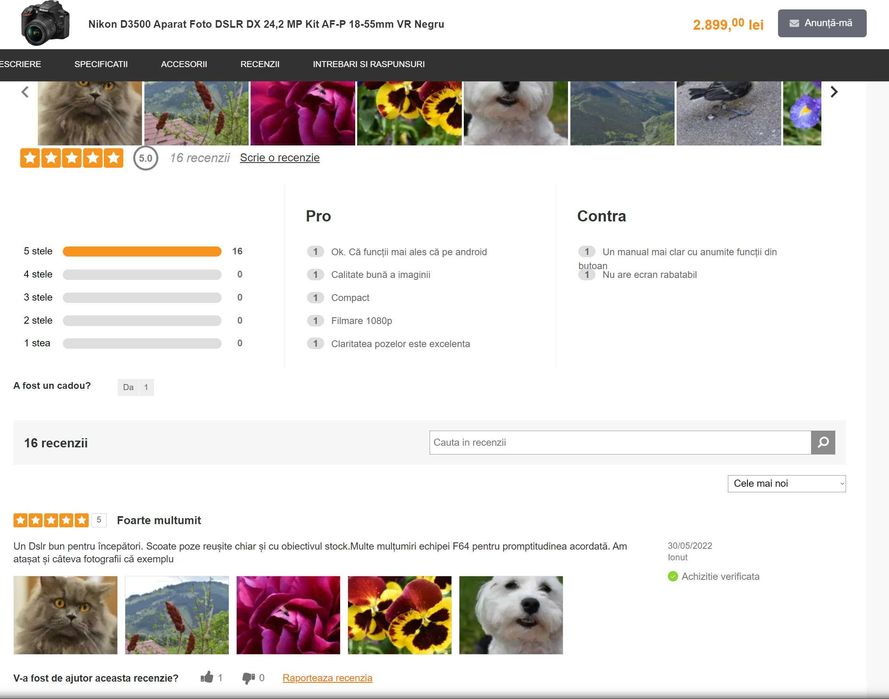Open the bird thumbnail in carousel
The image size is (889, 699).
729,113
